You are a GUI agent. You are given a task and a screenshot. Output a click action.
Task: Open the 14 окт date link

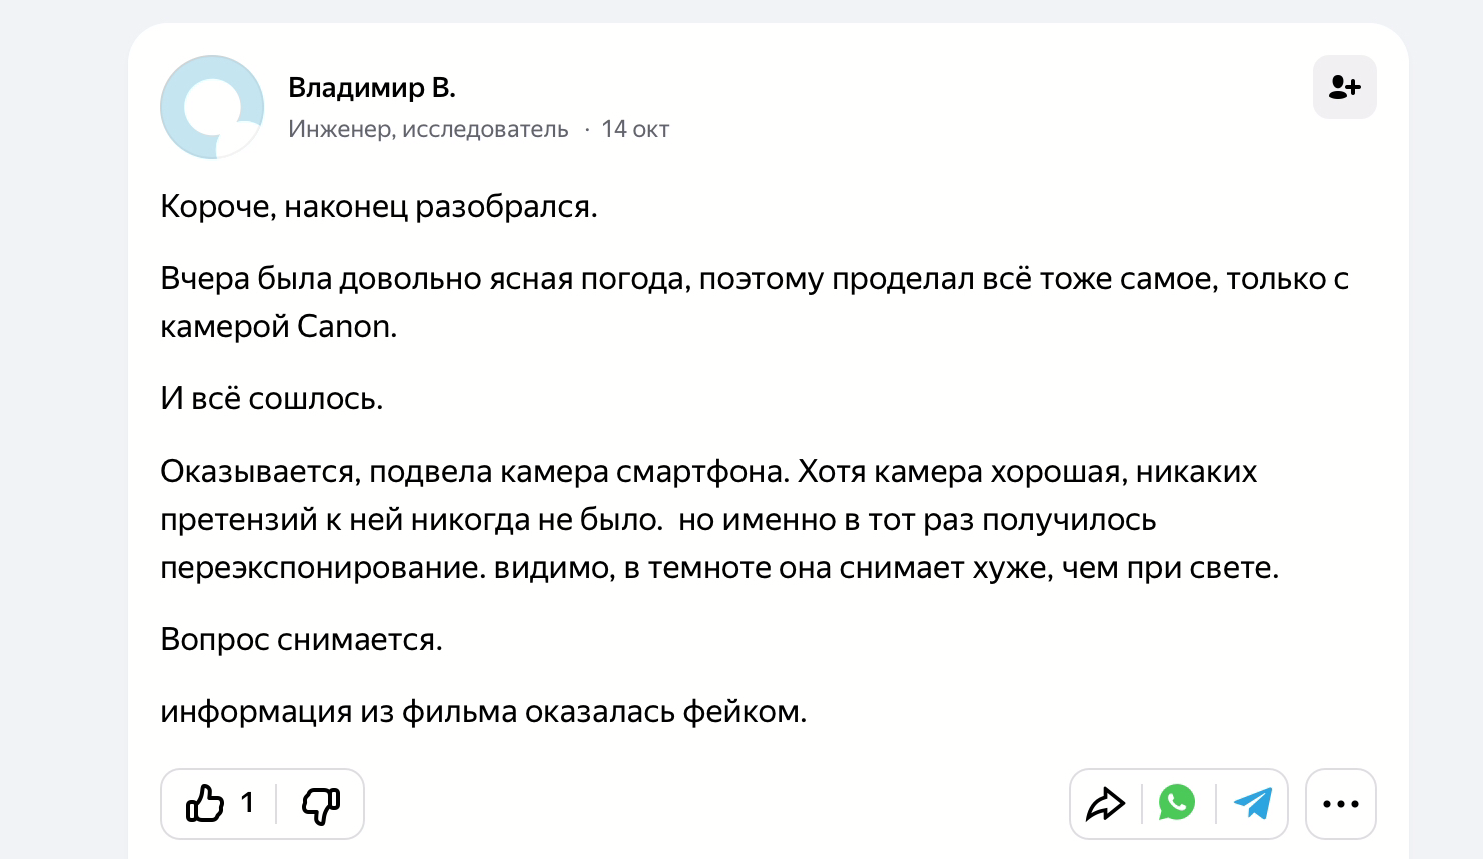pyautogui.click(x=635, y=129)
